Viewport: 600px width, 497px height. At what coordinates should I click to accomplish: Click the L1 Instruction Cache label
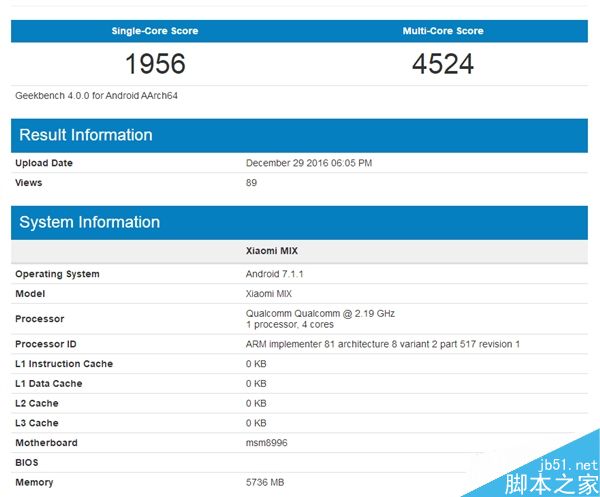point(64,364)
